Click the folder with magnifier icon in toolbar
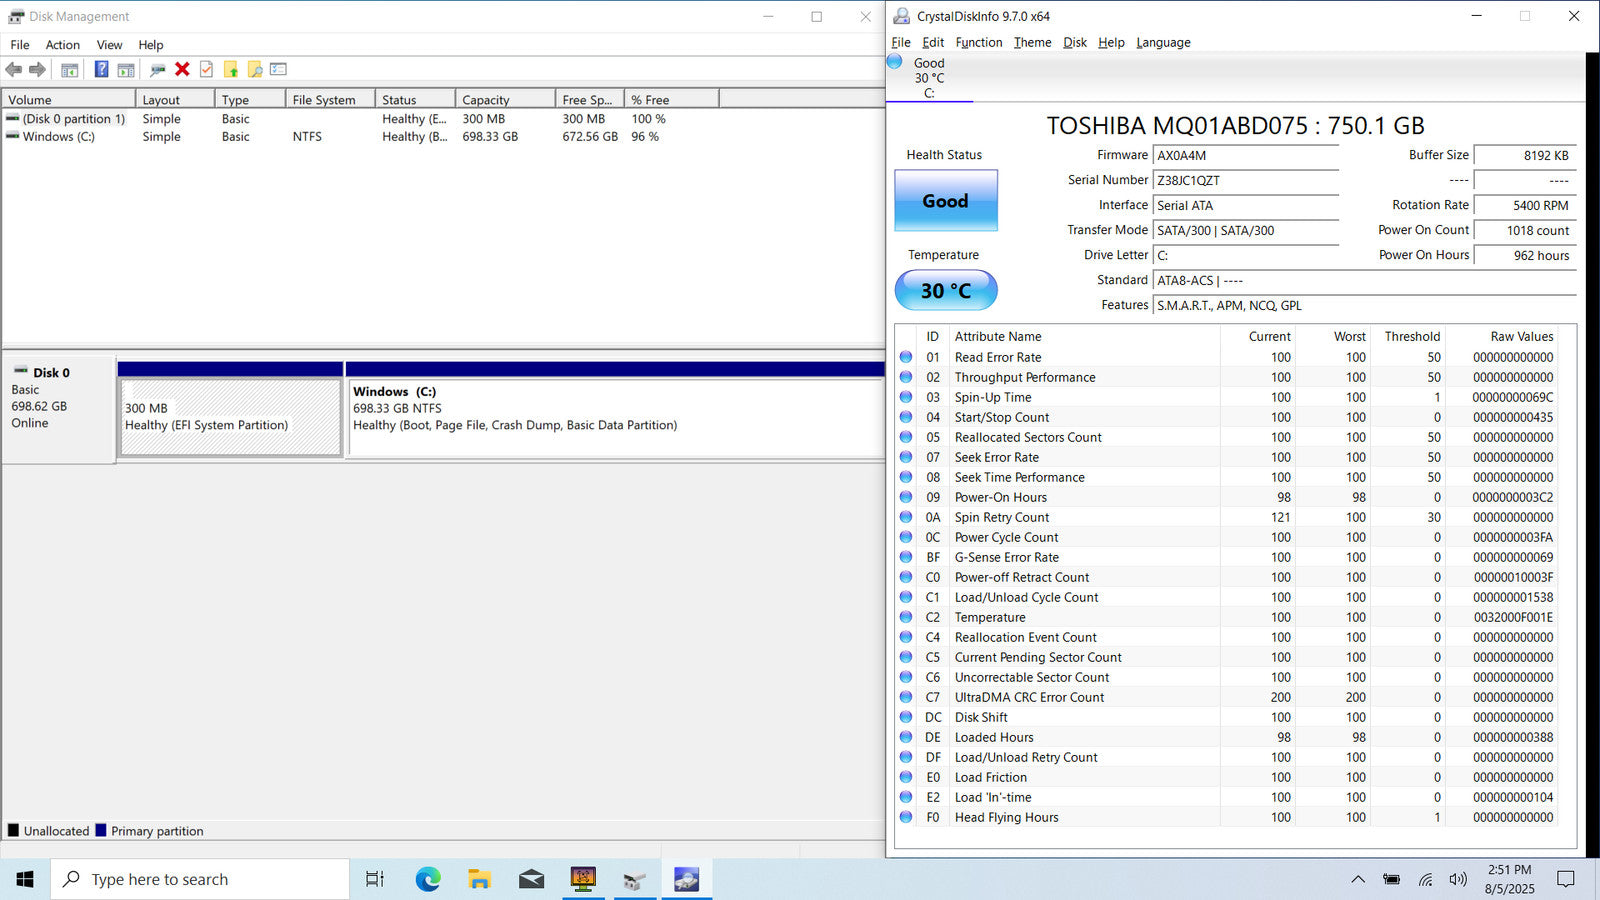Image resolution: width=1600 pixels, height=900 pixels. (255, 69)
